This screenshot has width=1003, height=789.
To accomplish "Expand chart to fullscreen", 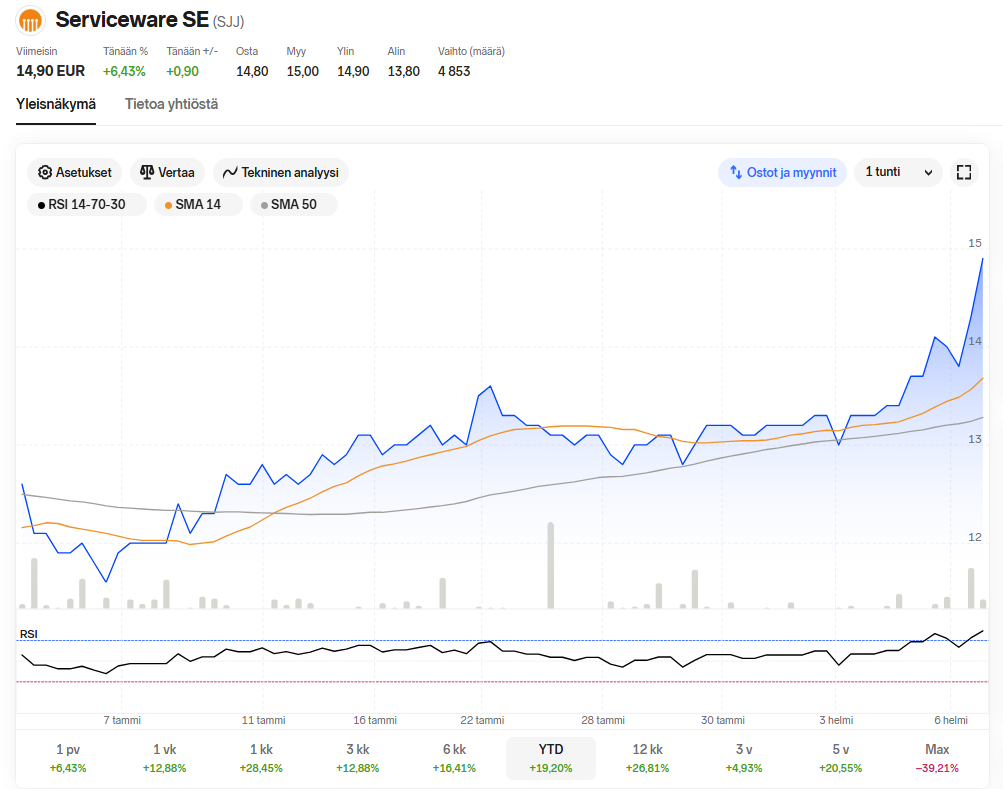I will coord(964,172).
